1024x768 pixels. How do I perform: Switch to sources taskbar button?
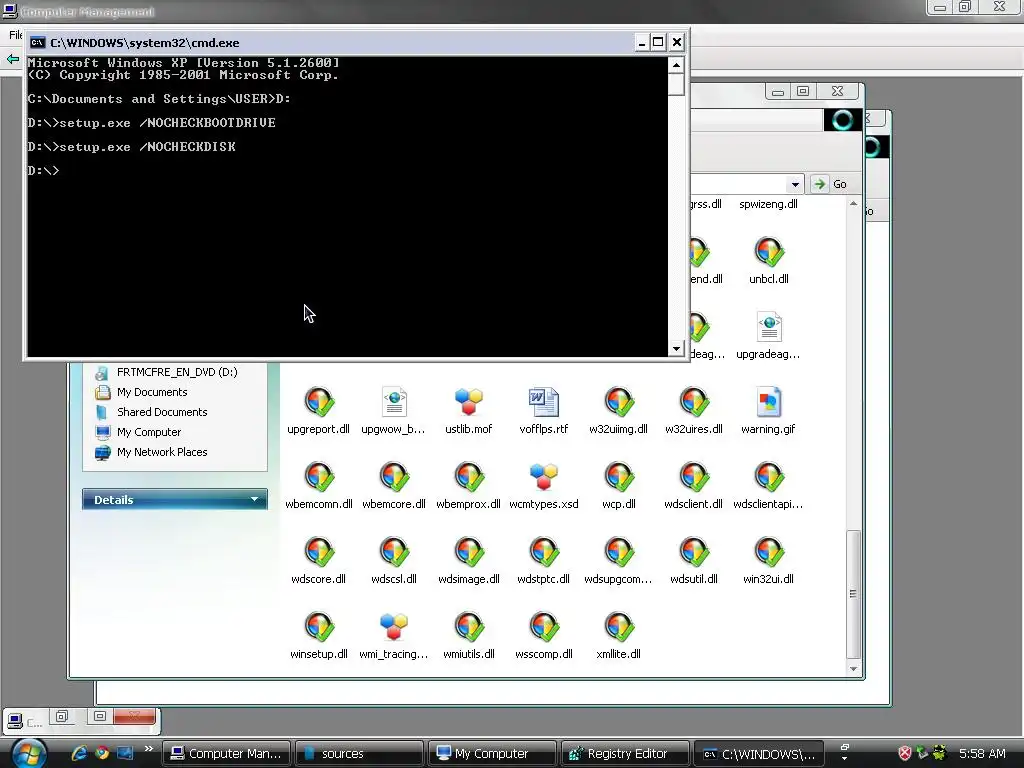tap(359, 754)
